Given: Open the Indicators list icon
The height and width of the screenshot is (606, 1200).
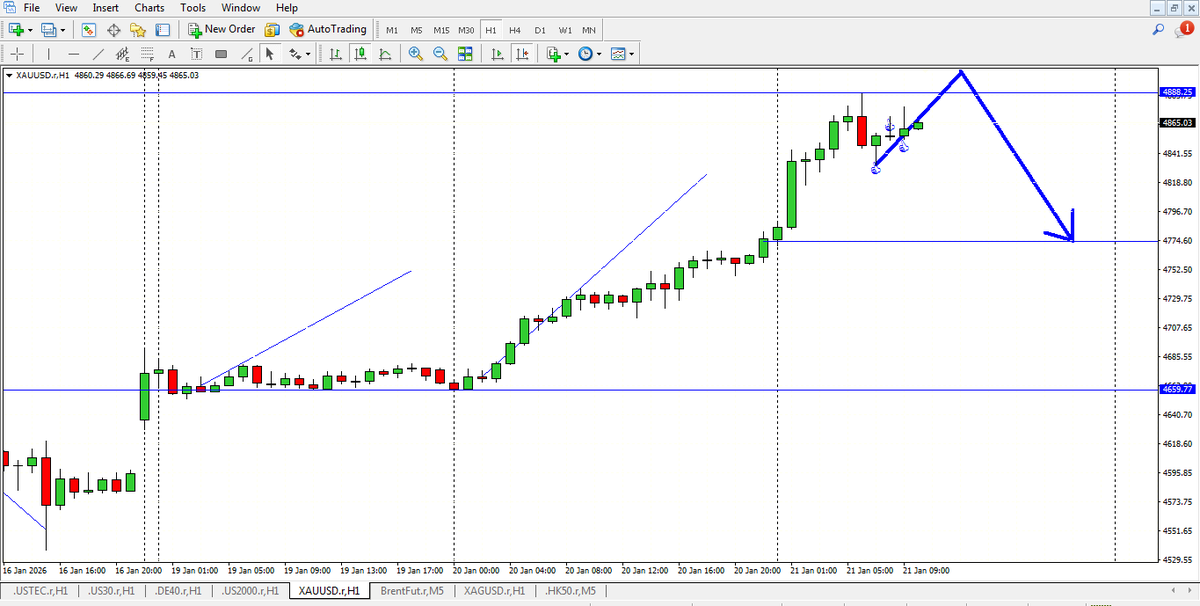Looking at the screenshot, I should pyautogui.click(x=552, y=54).
